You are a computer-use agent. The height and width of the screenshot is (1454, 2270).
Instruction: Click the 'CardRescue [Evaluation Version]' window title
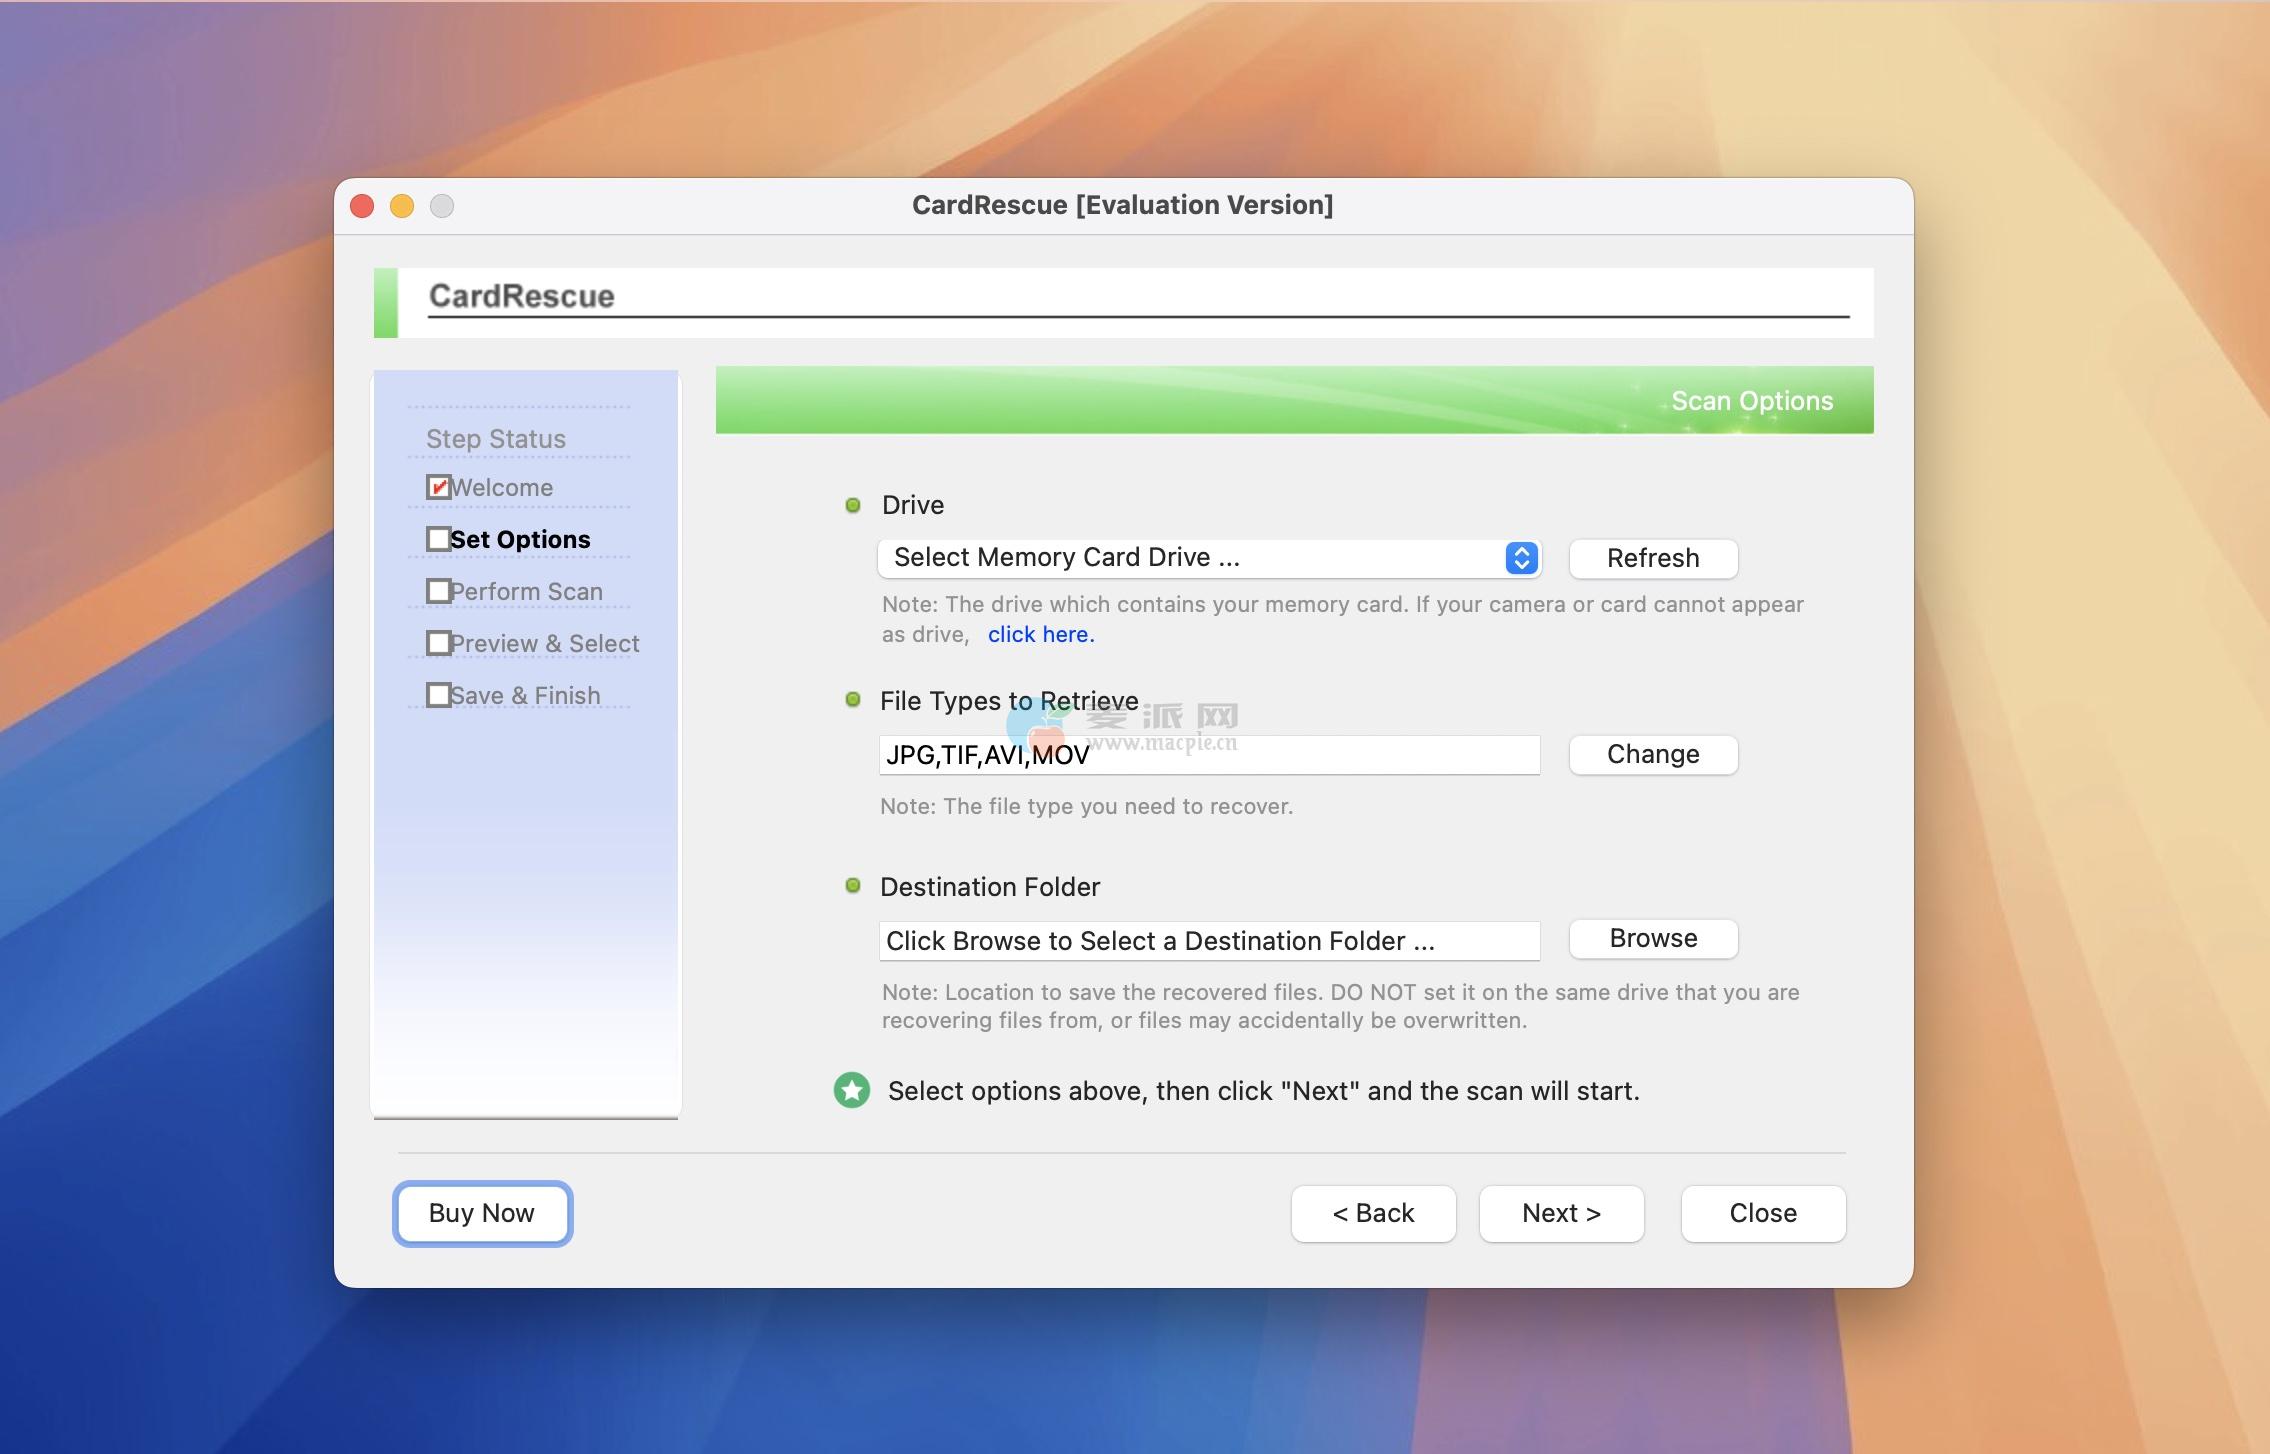coord(1123,205)
